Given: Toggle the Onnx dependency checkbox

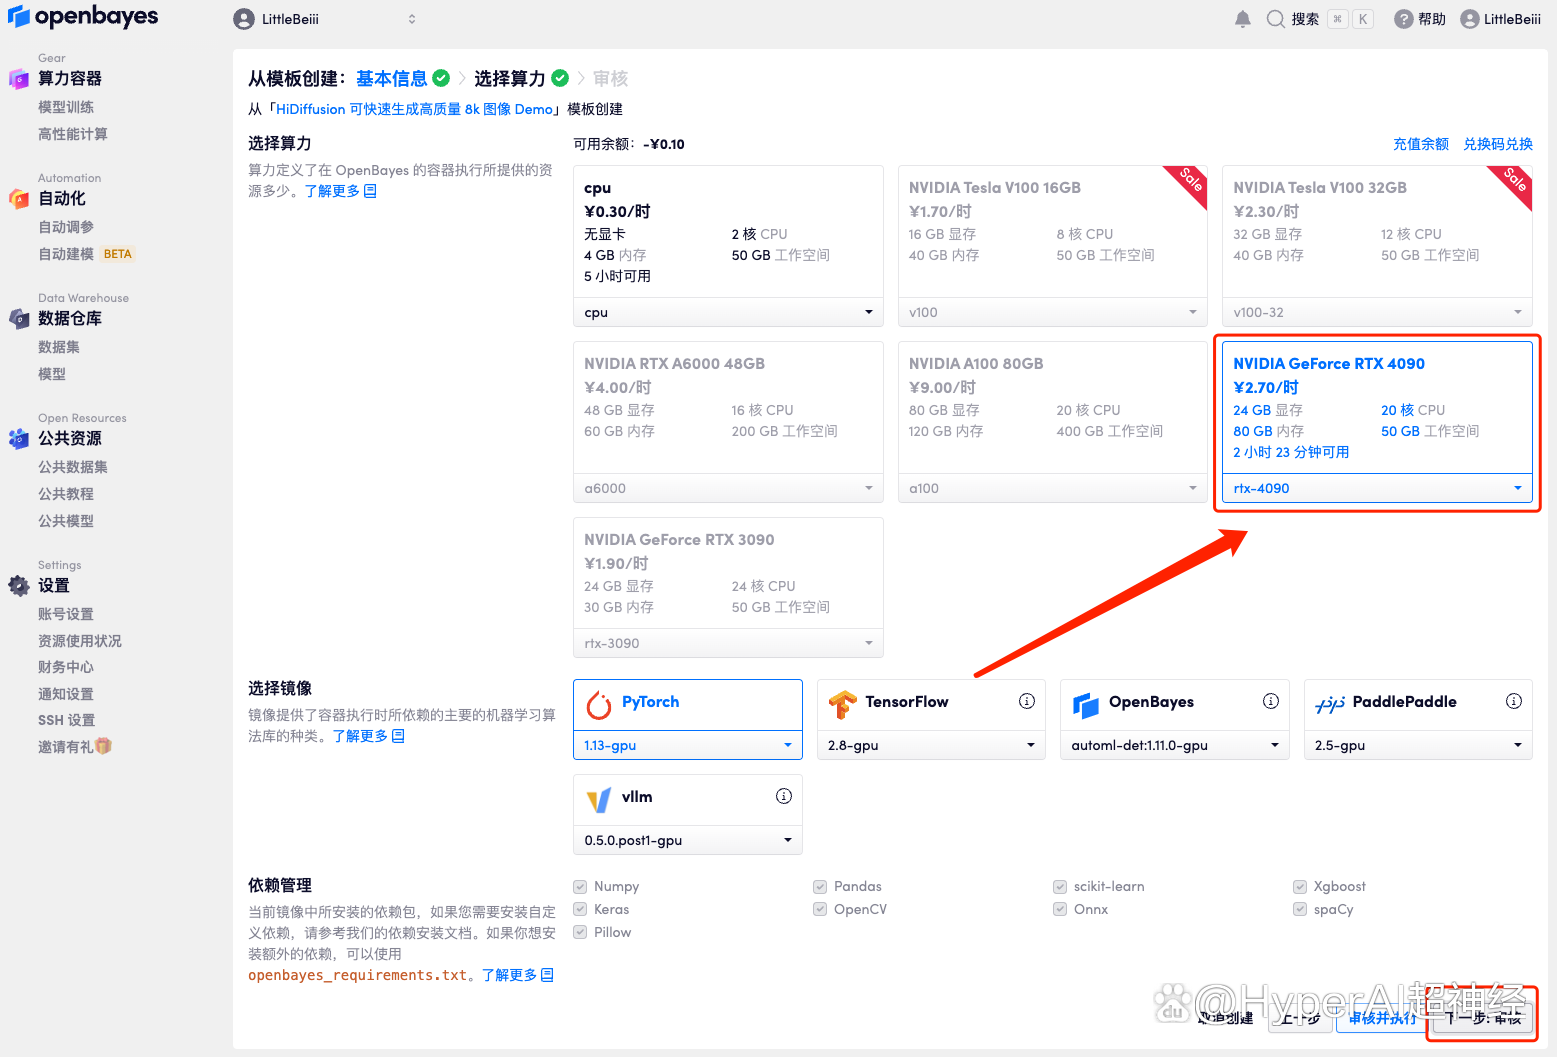Looking at the screenshot, I should pos(1060,910).
